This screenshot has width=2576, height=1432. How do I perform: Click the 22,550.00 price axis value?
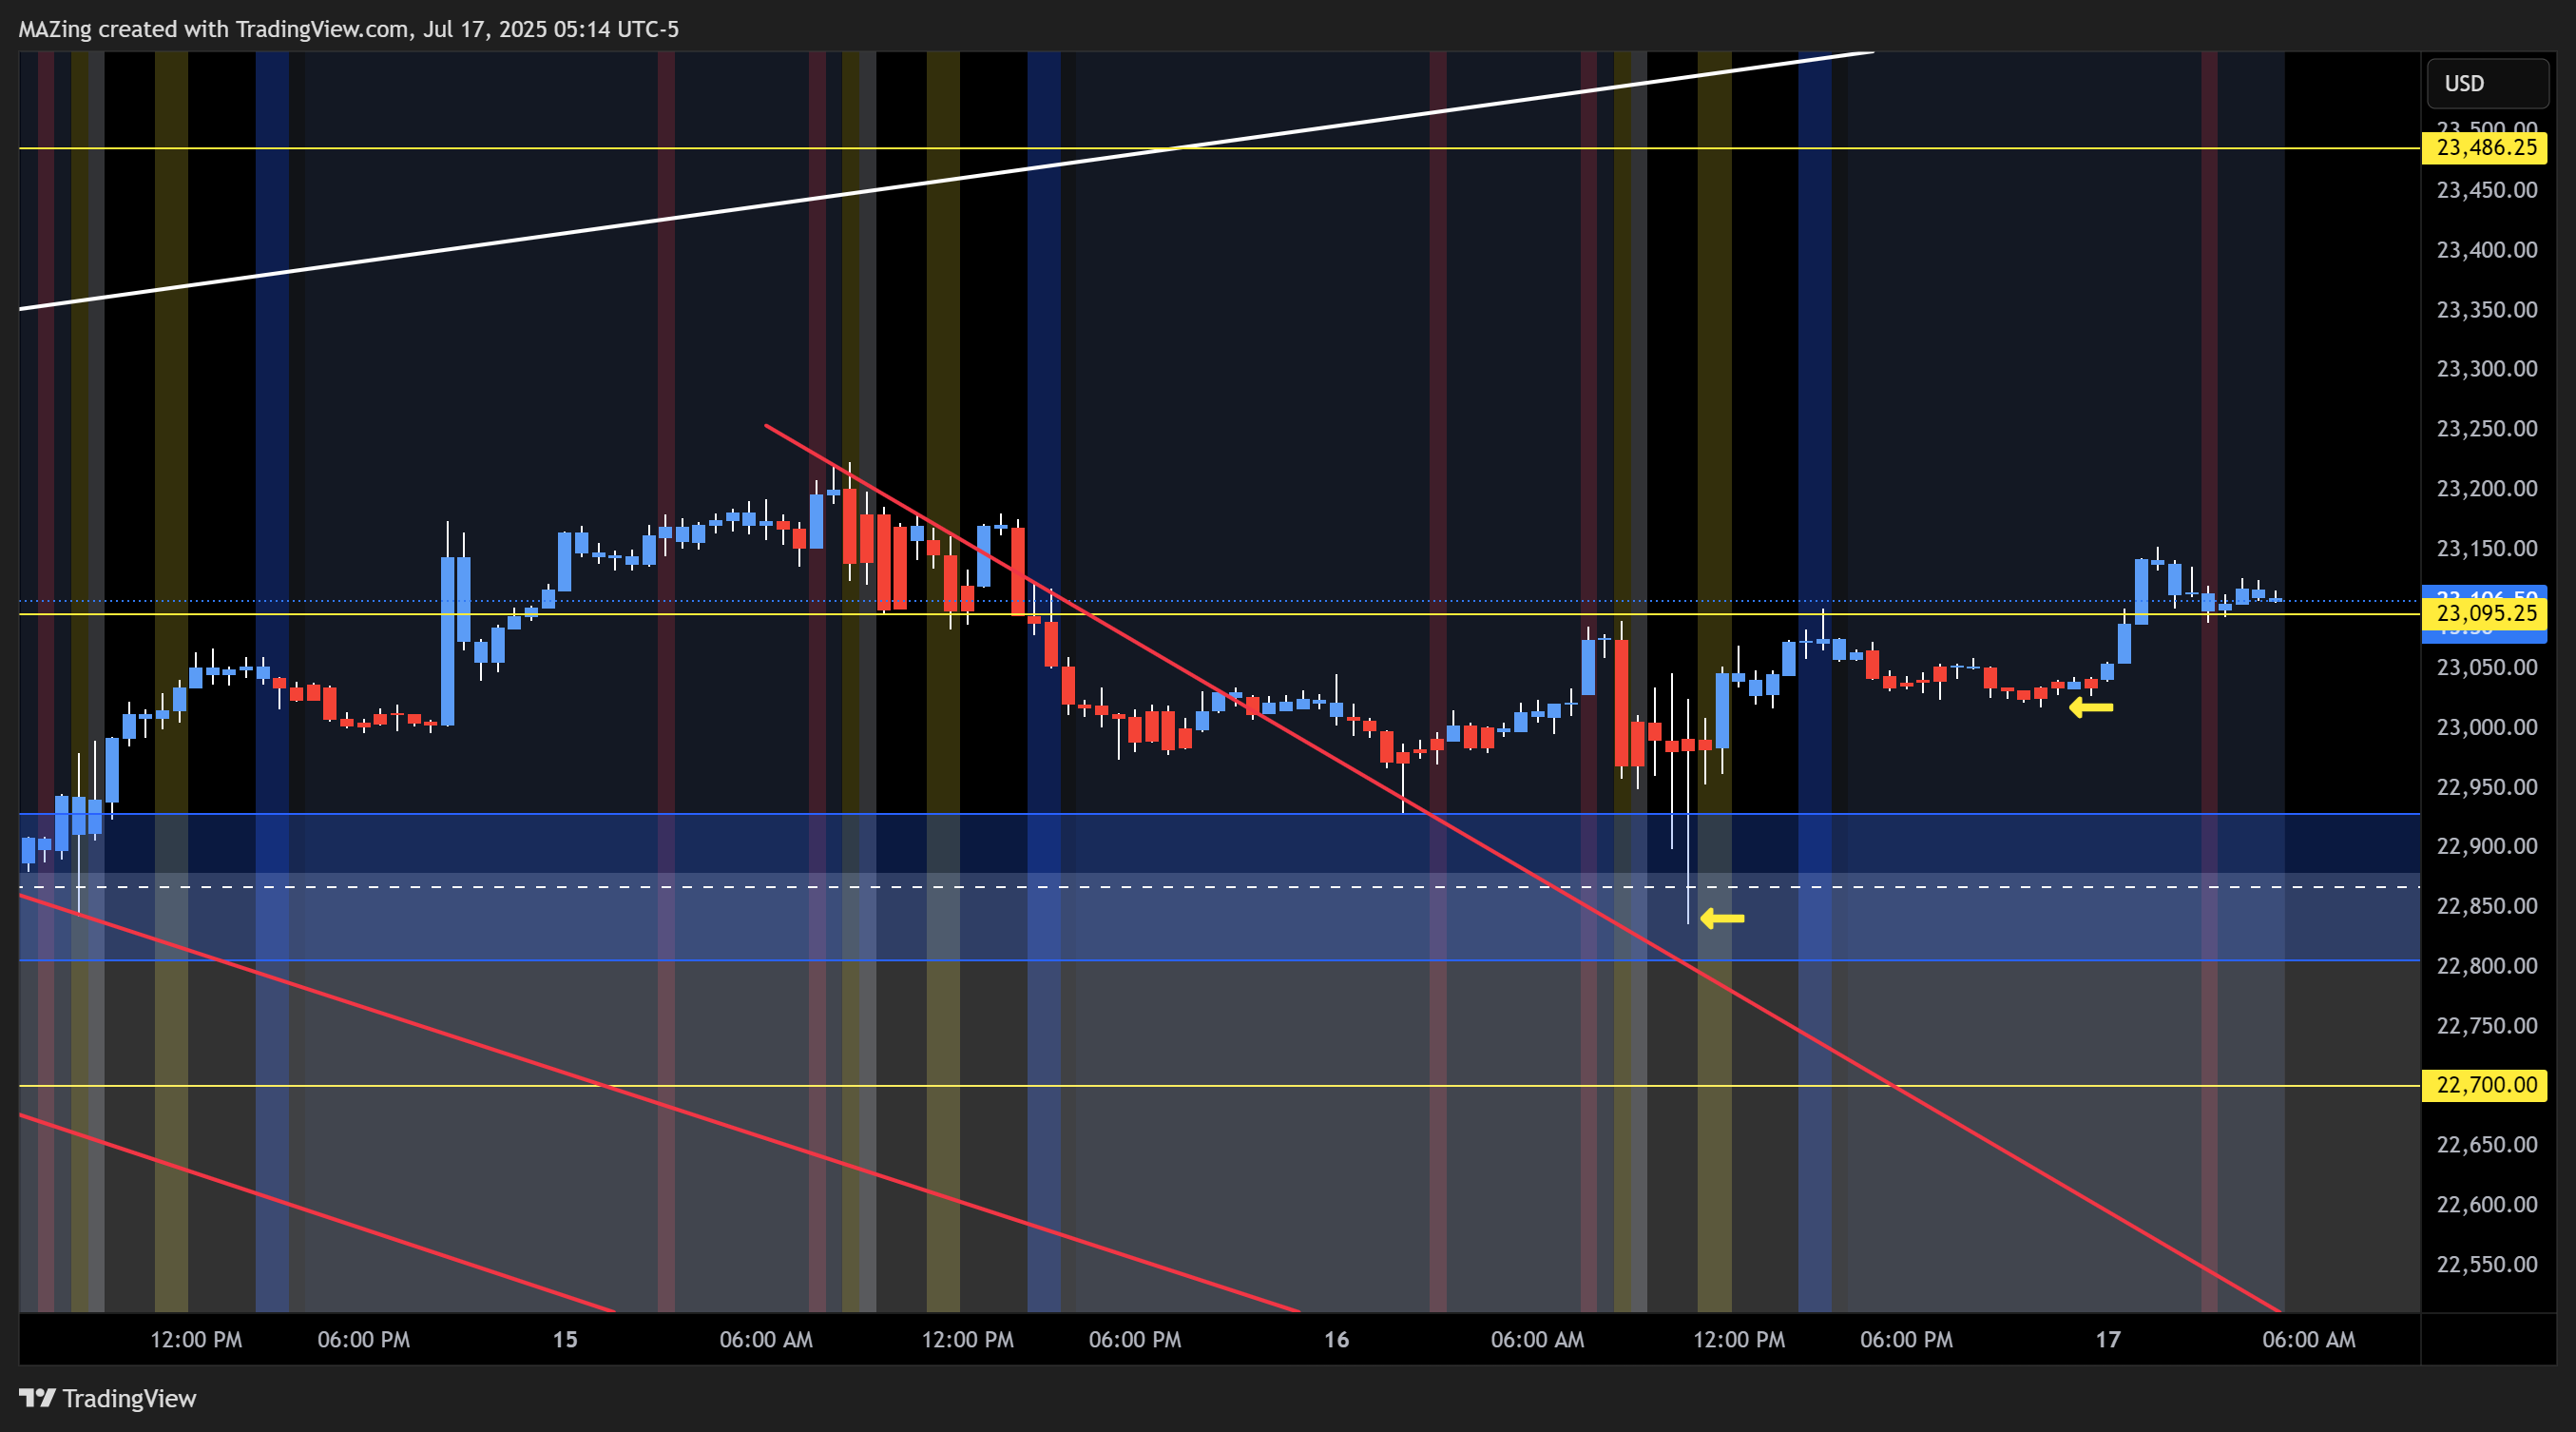click(x=2486, y=1265)
